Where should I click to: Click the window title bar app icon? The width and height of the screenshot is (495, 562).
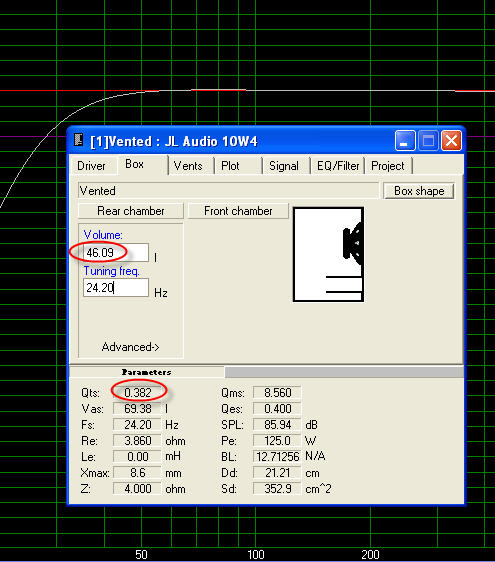pos(78,140)
